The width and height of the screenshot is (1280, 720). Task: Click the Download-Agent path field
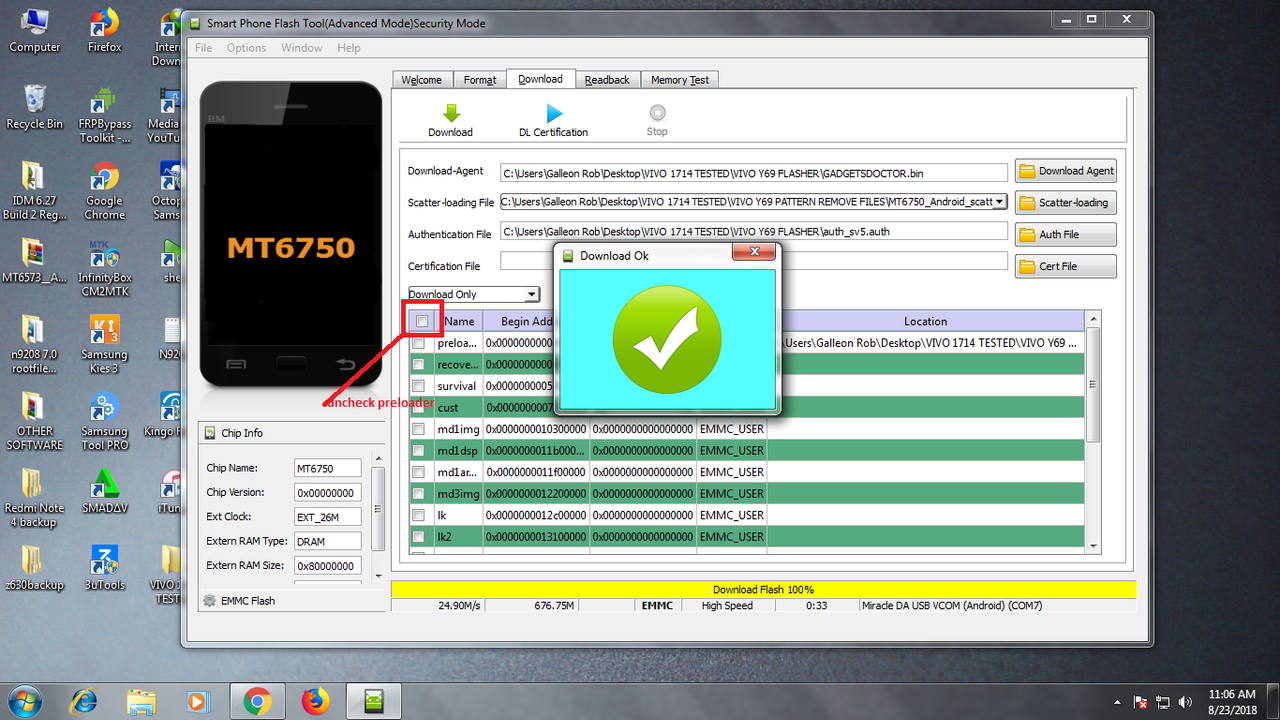point(754,173)
